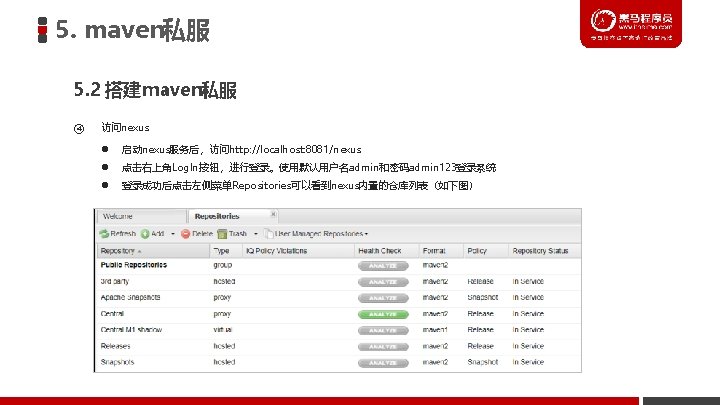Click ANALYZE button for Snapshots row
720x405 pixels.
pos(383,363)
